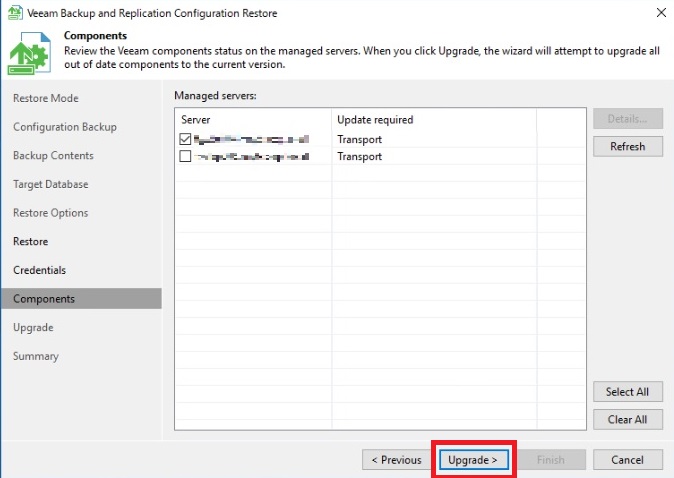The width and height of the screenshot is (674, 478).
Task: Click the Select All button
Action: [628, 392]
